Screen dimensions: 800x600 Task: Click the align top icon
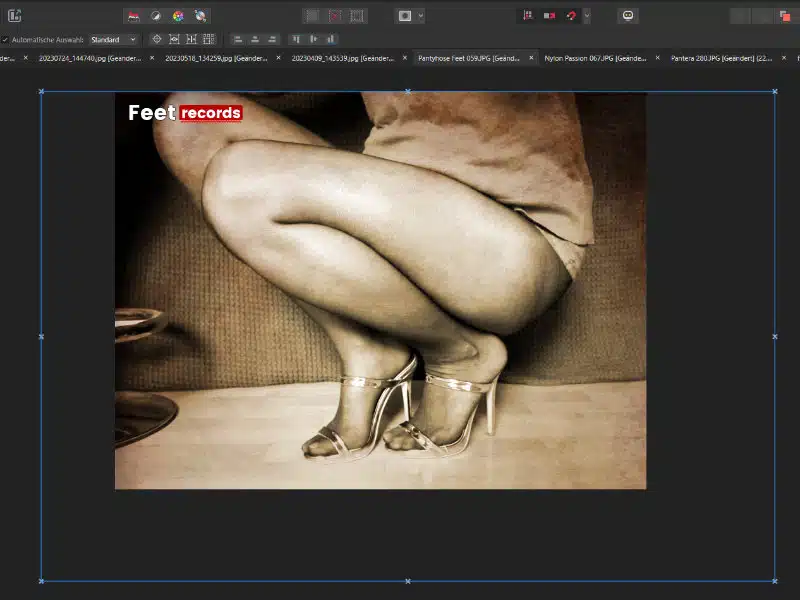[297, 39]
